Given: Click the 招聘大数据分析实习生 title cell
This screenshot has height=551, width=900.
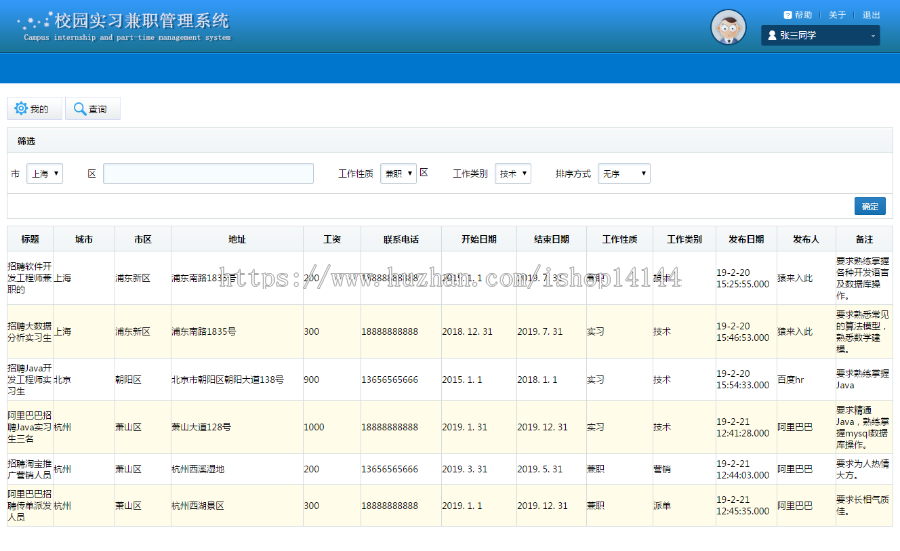Looking at the screenshot, I should (30, 332).
